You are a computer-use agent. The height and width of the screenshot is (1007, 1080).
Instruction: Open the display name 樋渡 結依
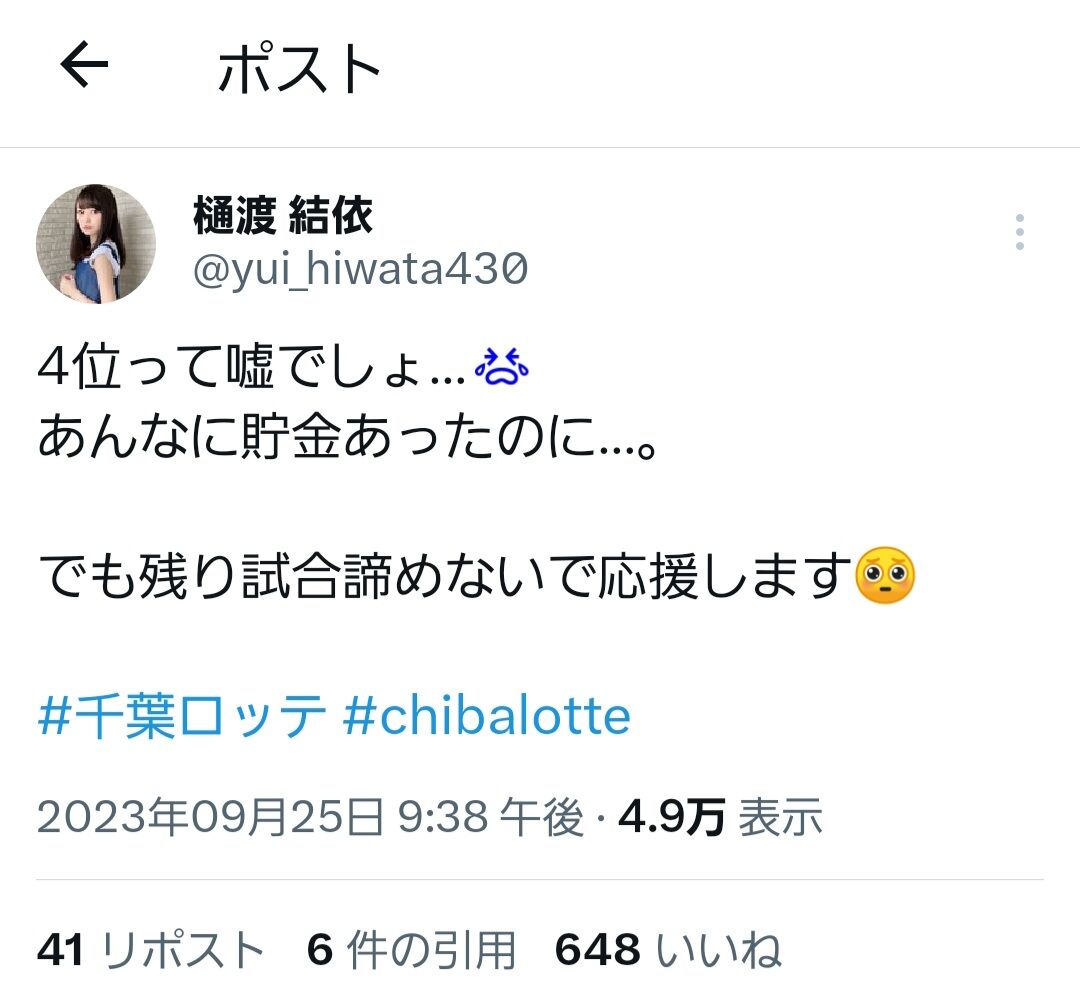(283, 216)
